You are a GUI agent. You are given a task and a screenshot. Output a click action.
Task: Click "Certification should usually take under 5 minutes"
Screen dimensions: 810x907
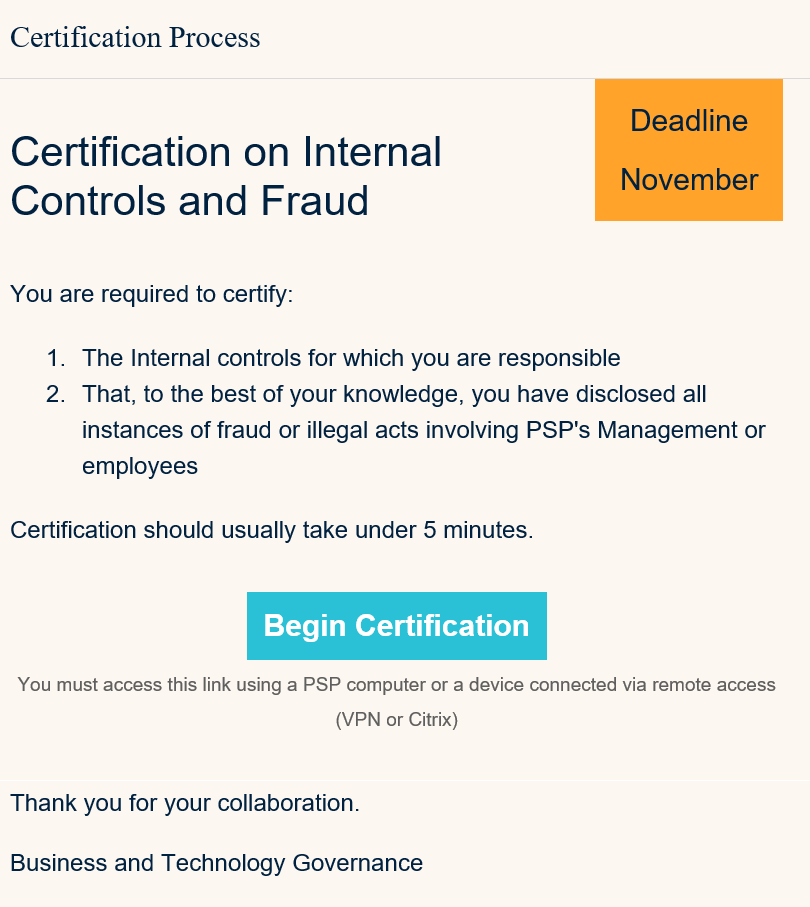tap(272, 530)
